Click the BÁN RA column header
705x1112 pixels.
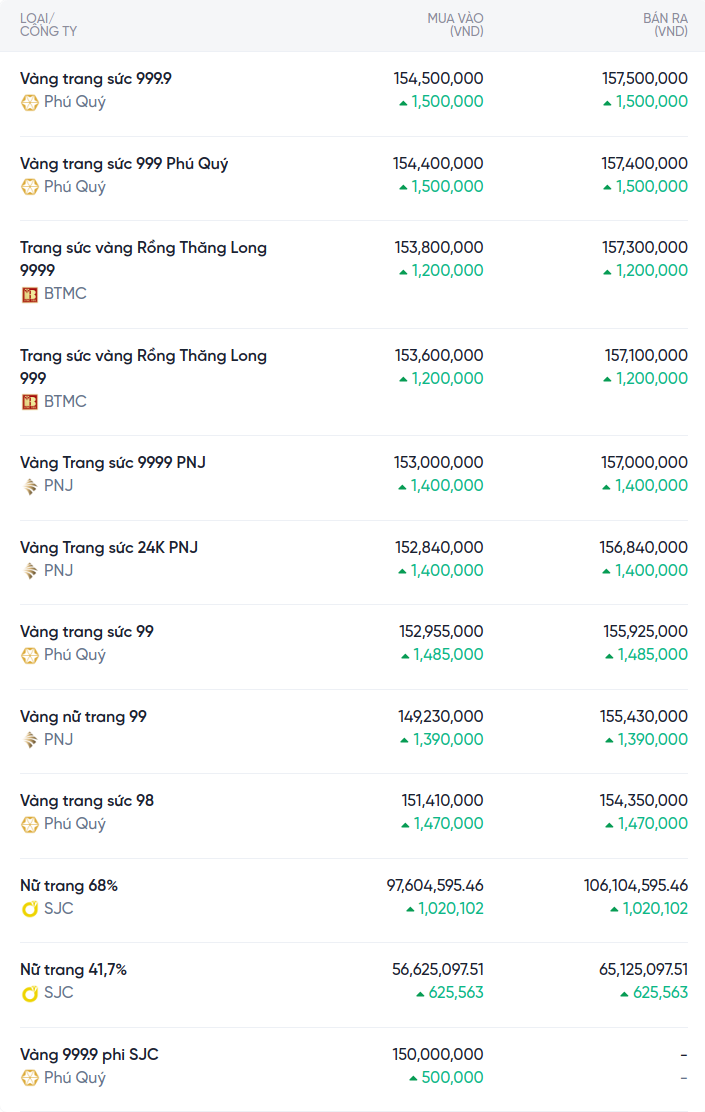click(x=664, y=25)
